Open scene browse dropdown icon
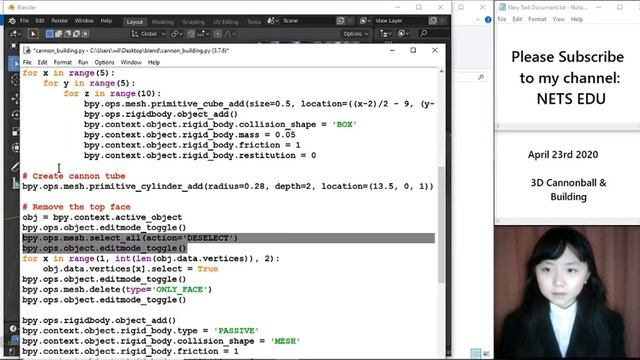Viewport: 640px width, 360px height. click(273, 20)
